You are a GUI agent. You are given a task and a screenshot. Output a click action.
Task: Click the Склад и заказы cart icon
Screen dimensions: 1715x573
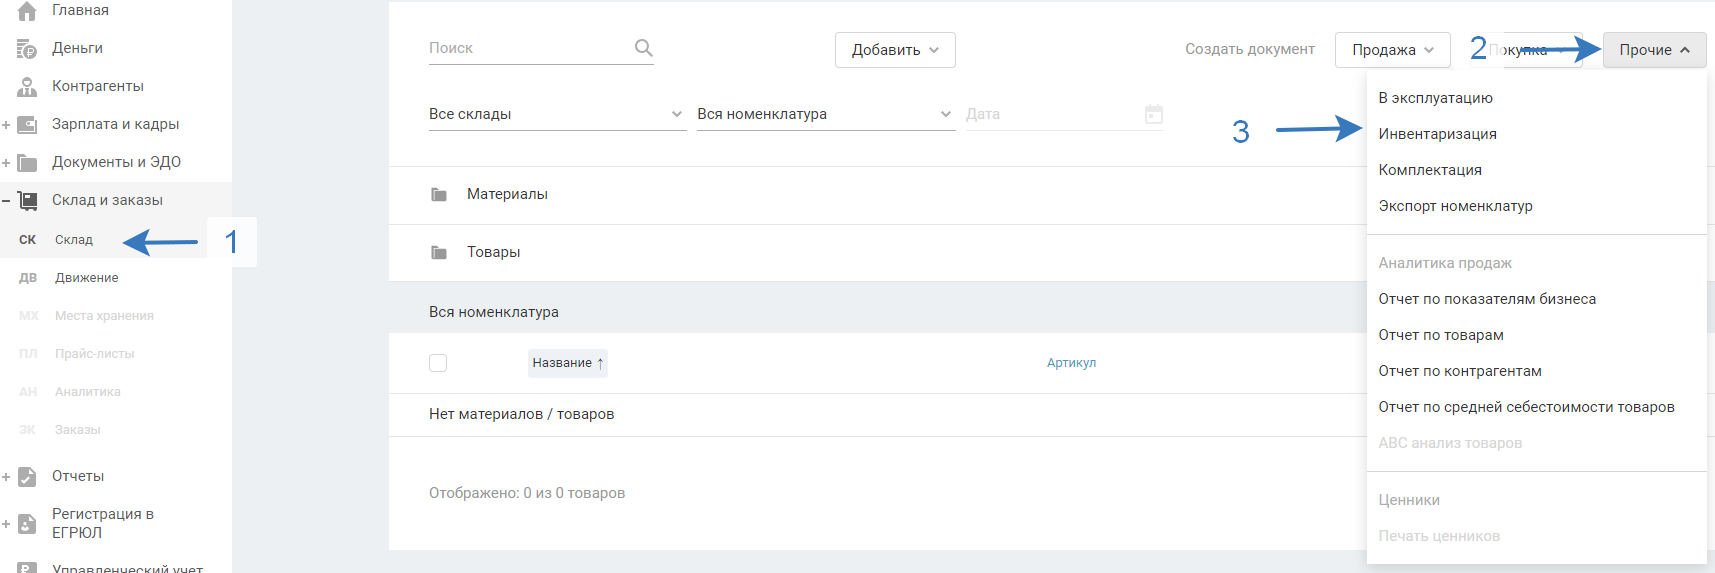coord(27,200)
